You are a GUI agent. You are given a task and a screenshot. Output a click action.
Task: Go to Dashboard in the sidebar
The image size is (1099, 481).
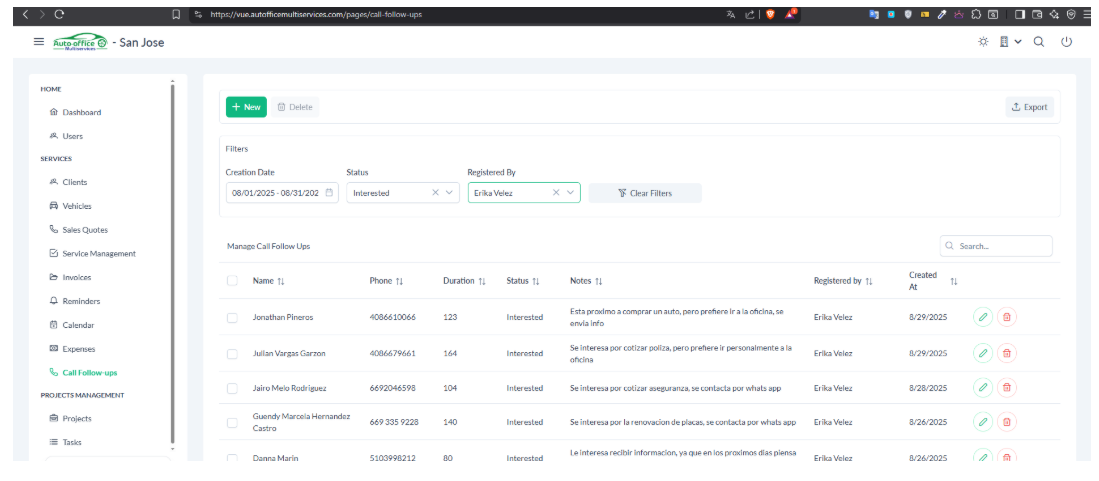click(x=81, y=112)
